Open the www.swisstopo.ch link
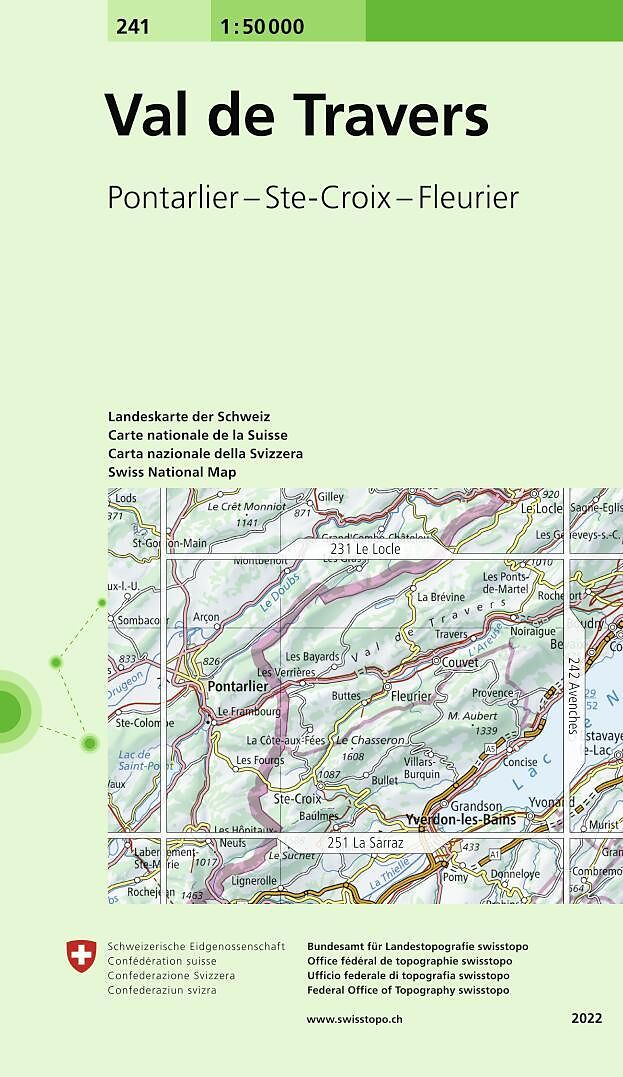 tap(354, 1019)
